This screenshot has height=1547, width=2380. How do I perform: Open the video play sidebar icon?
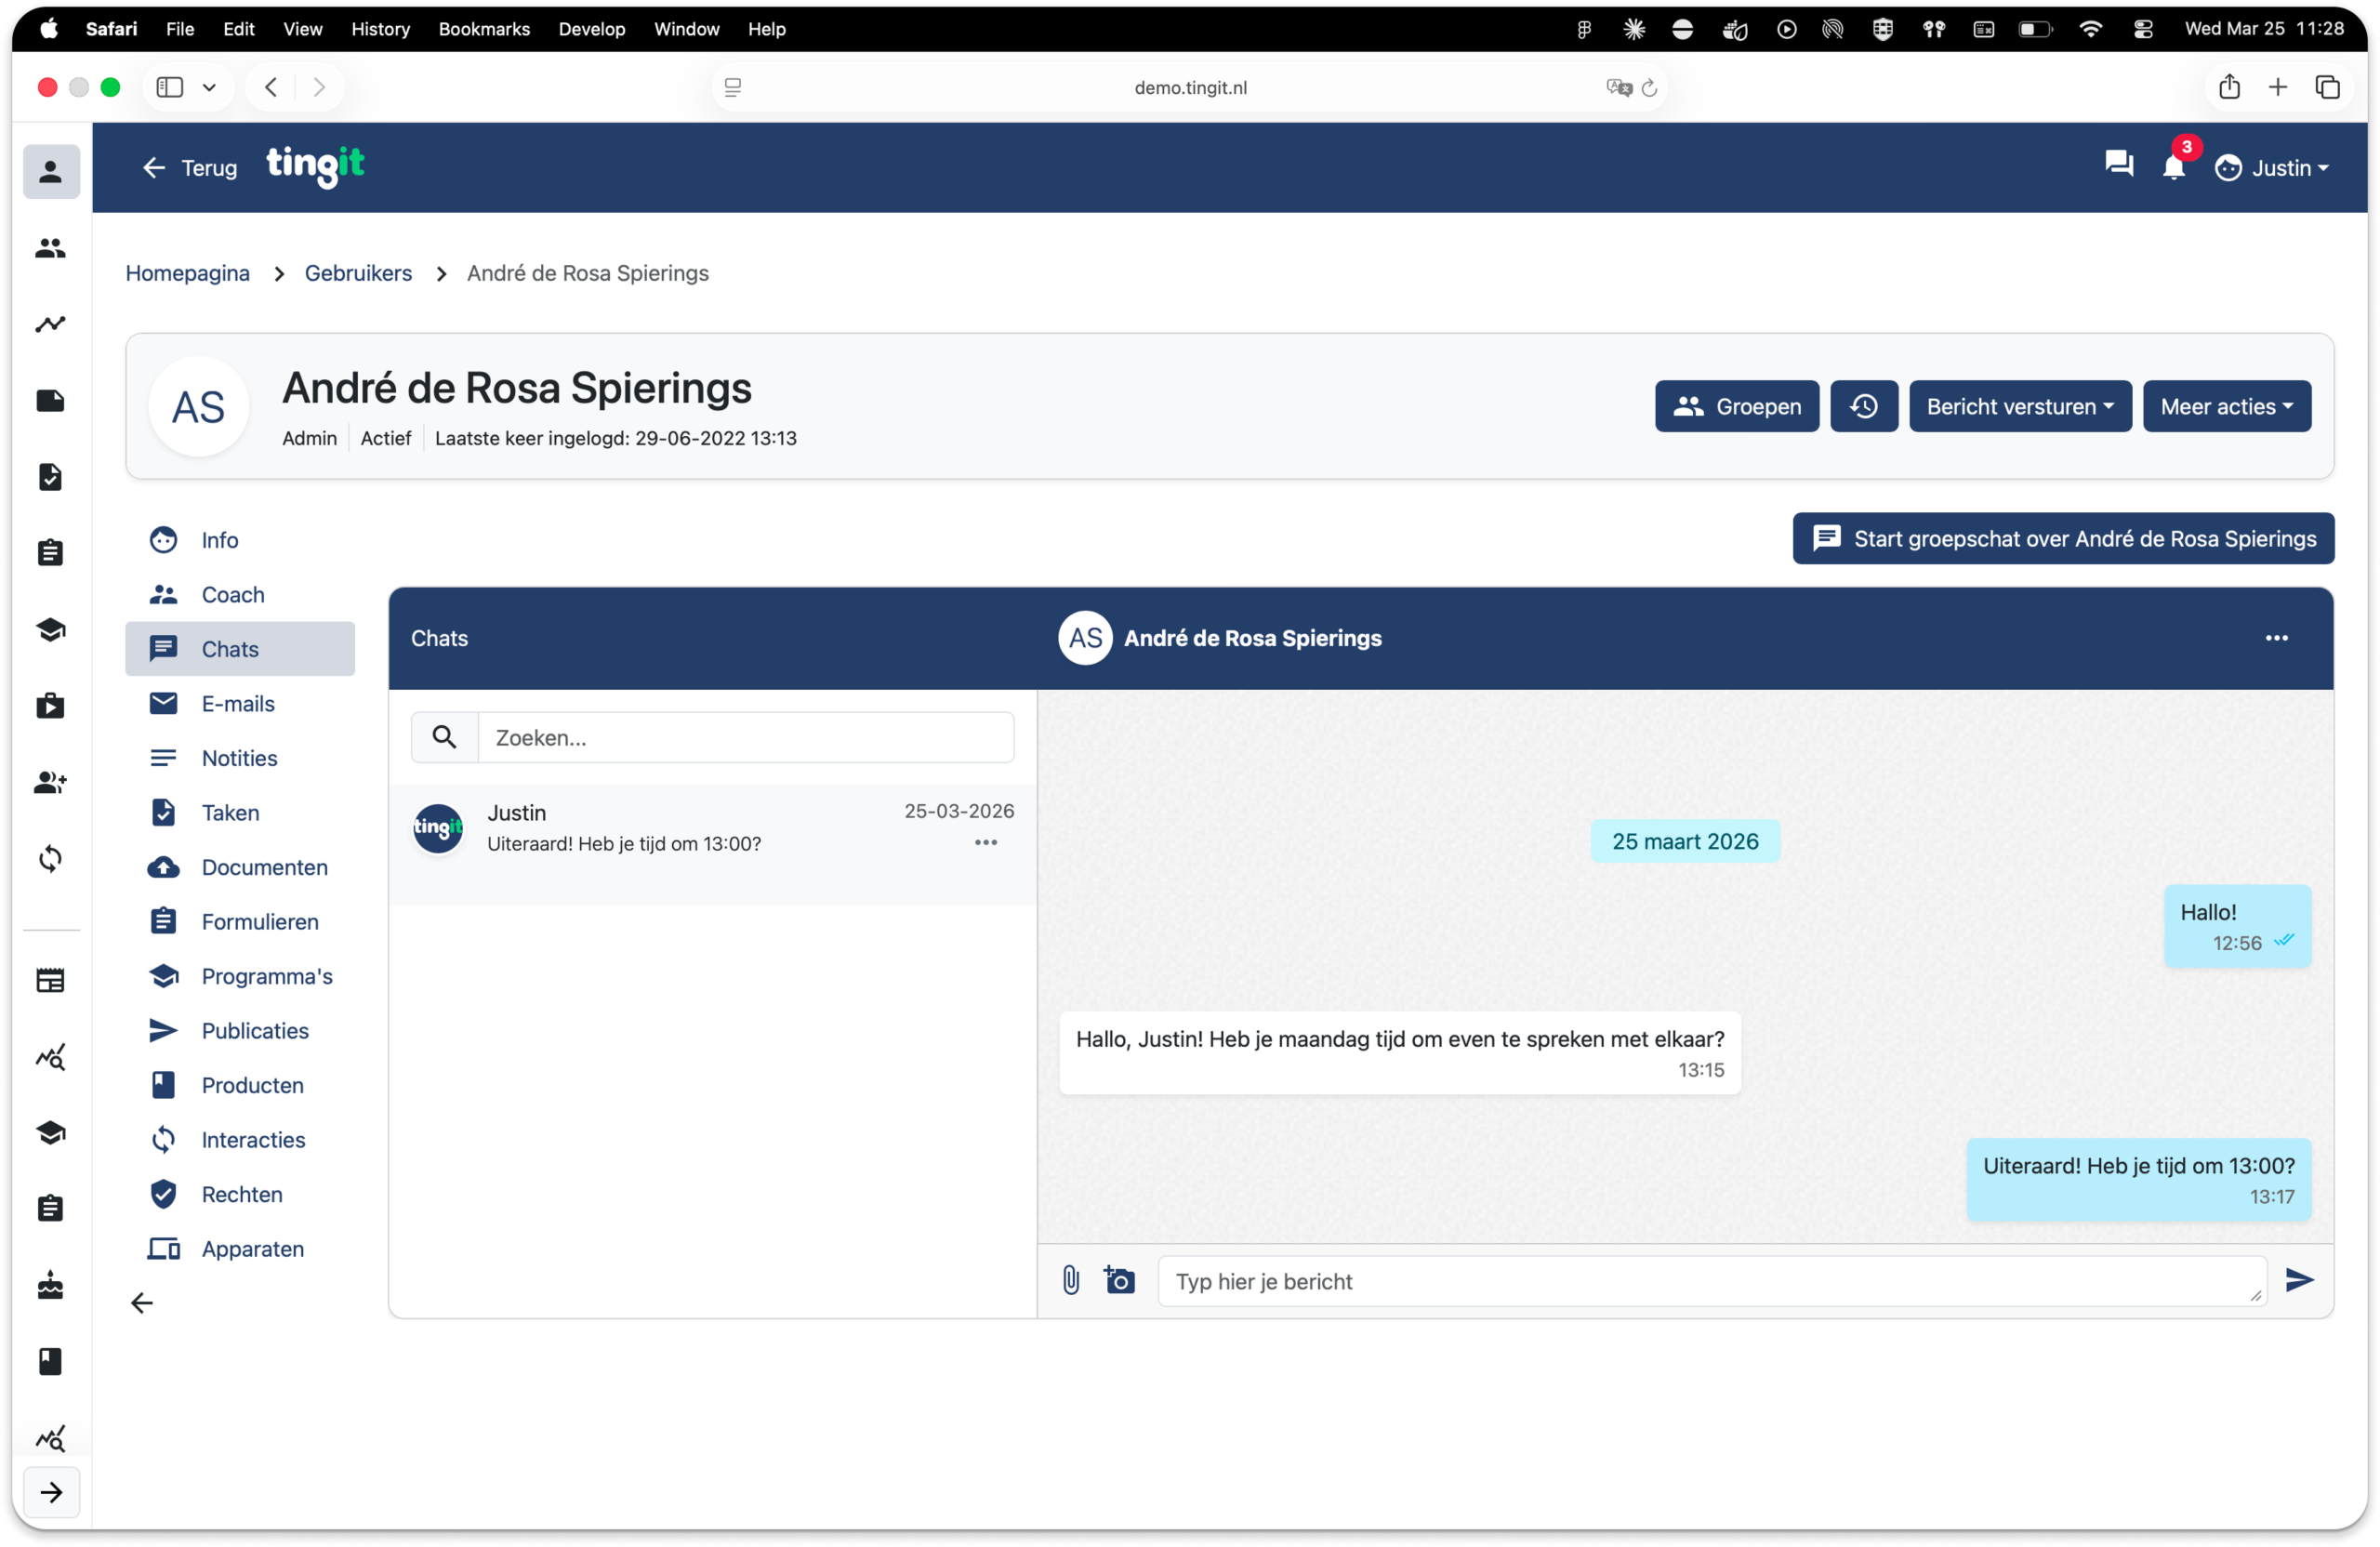[51, 706]
